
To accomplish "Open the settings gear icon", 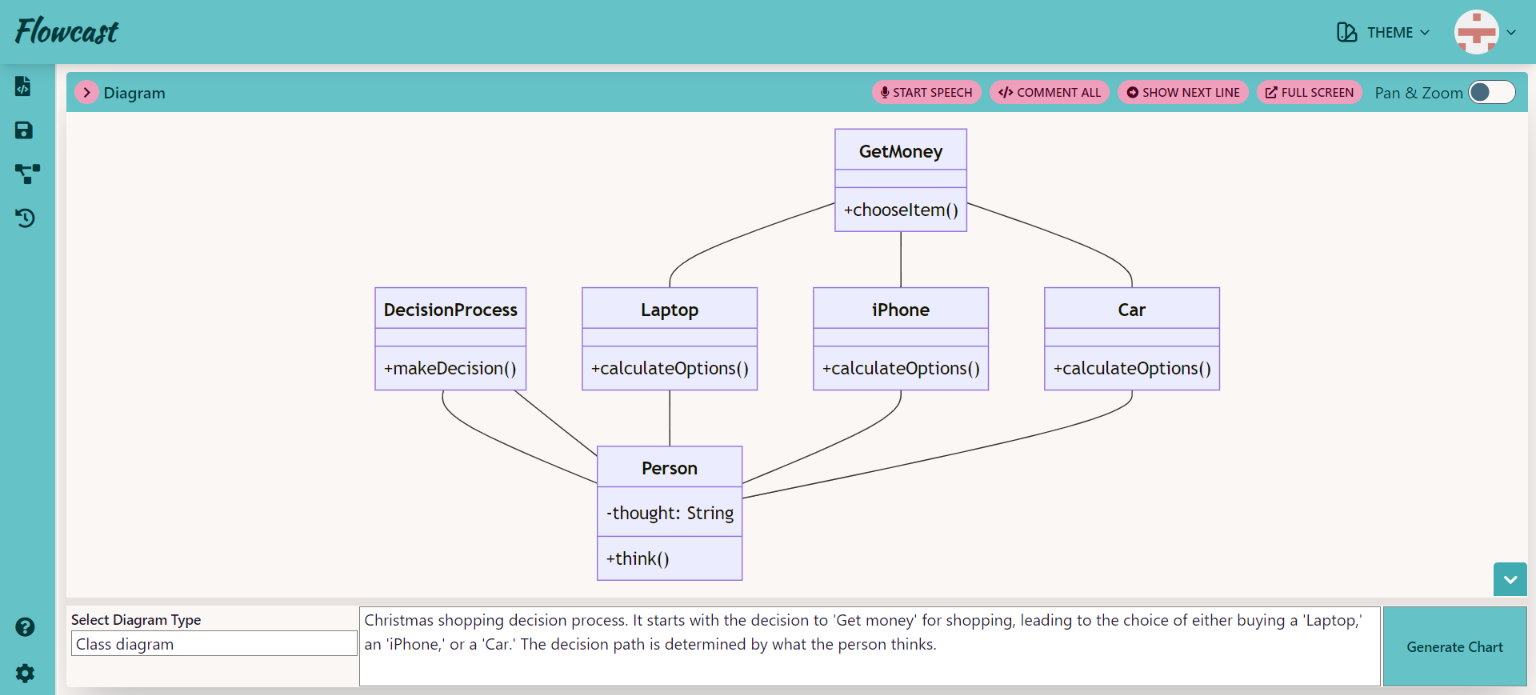I will (x=25, y=673).
